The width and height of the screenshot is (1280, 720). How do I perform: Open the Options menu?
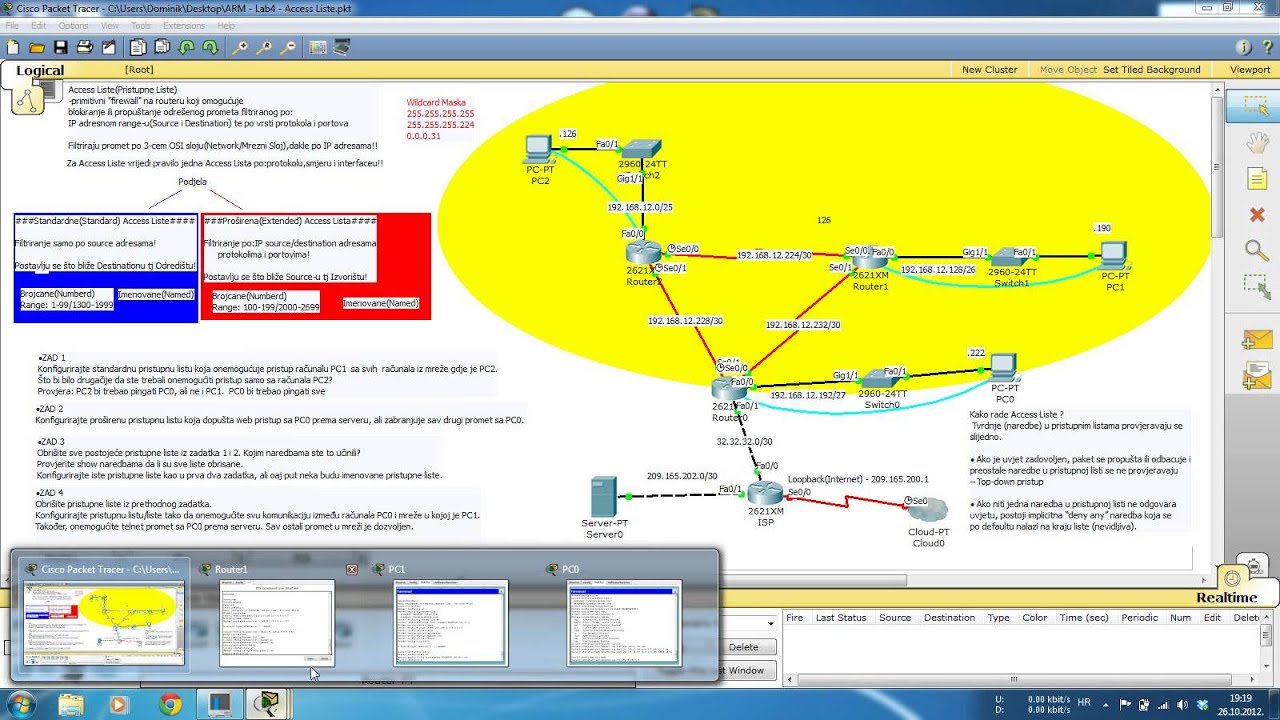[73, 25]
